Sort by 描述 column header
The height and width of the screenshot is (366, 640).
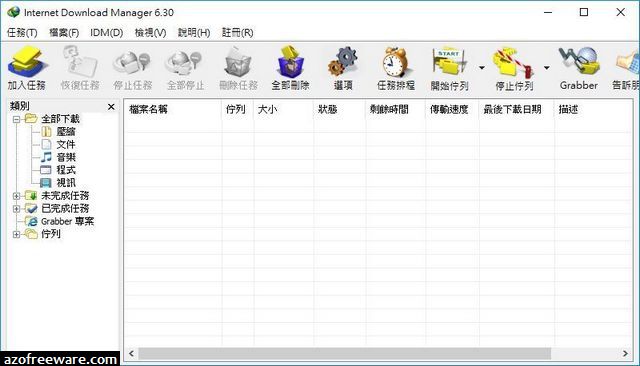coord(593,109)
